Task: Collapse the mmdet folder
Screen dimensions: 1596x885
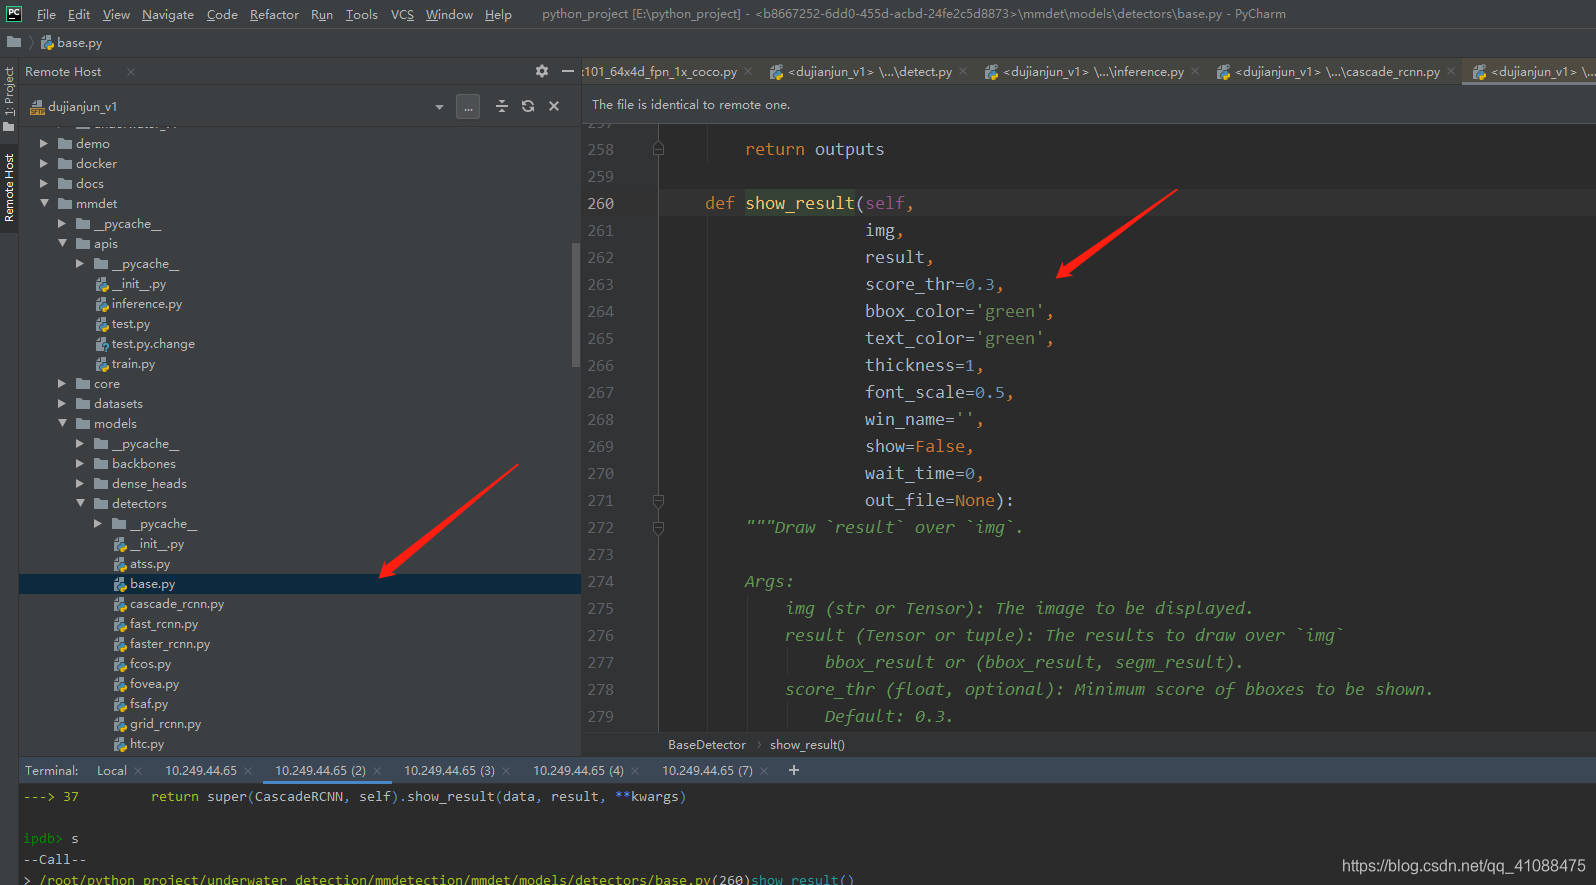Action: point(44,203)
